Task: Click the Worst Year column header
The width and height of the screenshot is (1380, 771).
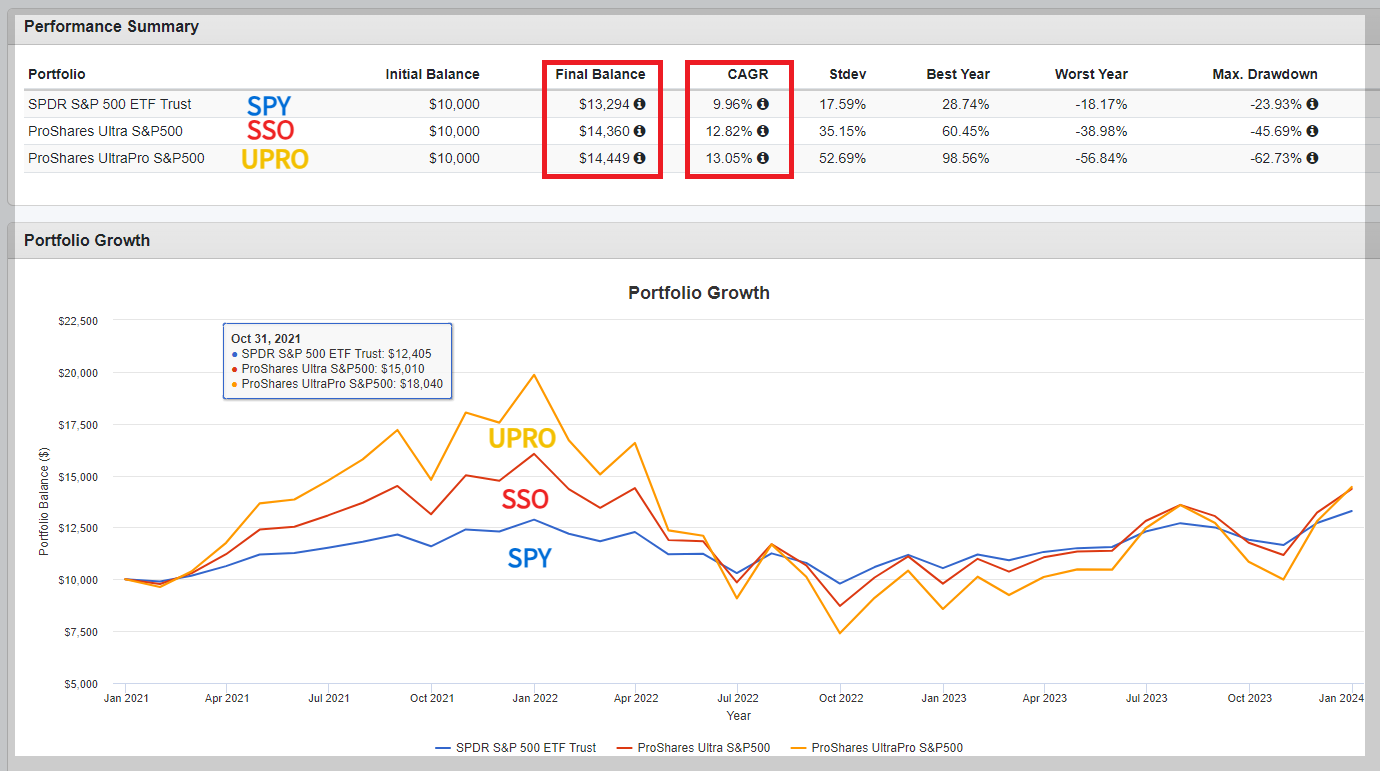Action: point(1091,74)
